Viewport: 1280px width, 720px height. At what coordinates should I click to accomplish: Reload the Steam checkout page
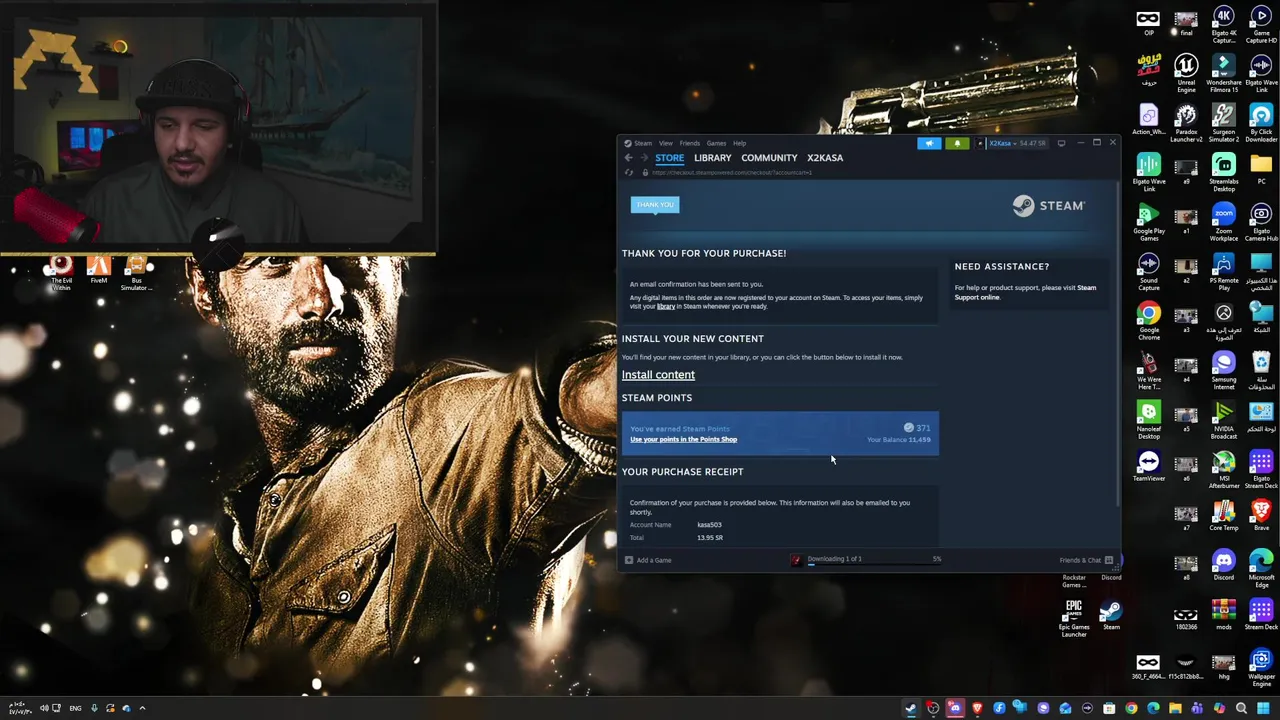click(x=629, y=173)
